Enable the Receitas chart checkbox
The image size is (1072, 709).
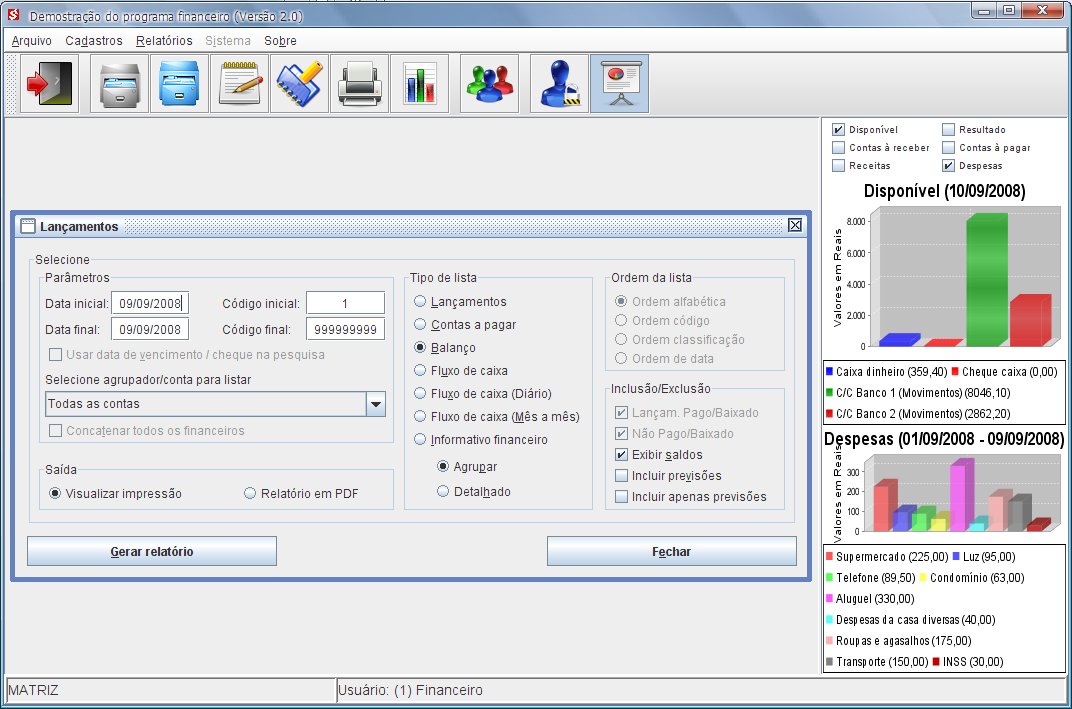[x=838, y=165]
